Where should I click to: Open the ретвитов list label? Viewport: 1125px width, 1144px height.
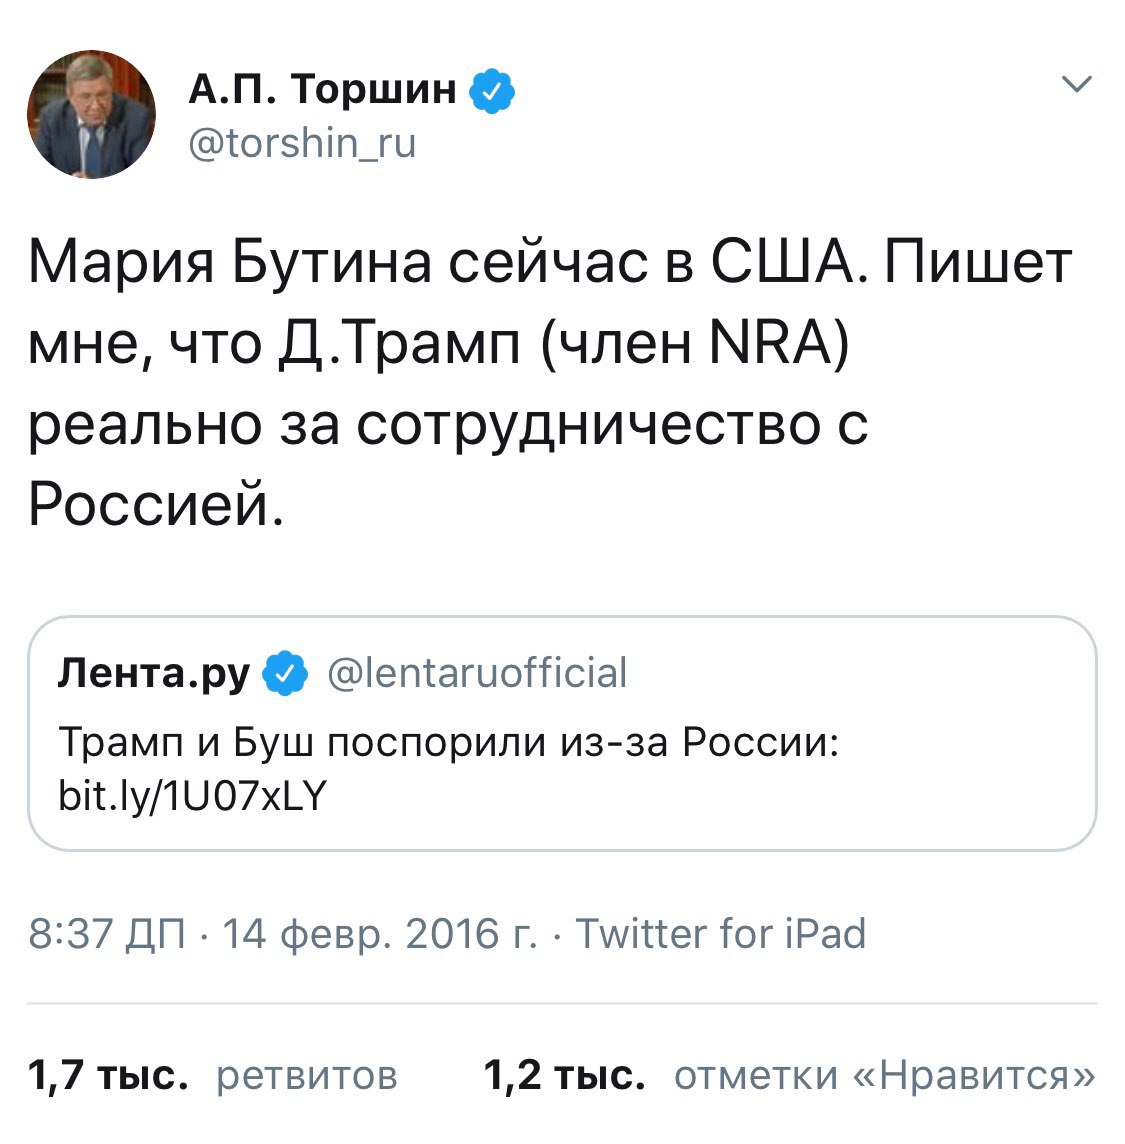[307, 1076]
